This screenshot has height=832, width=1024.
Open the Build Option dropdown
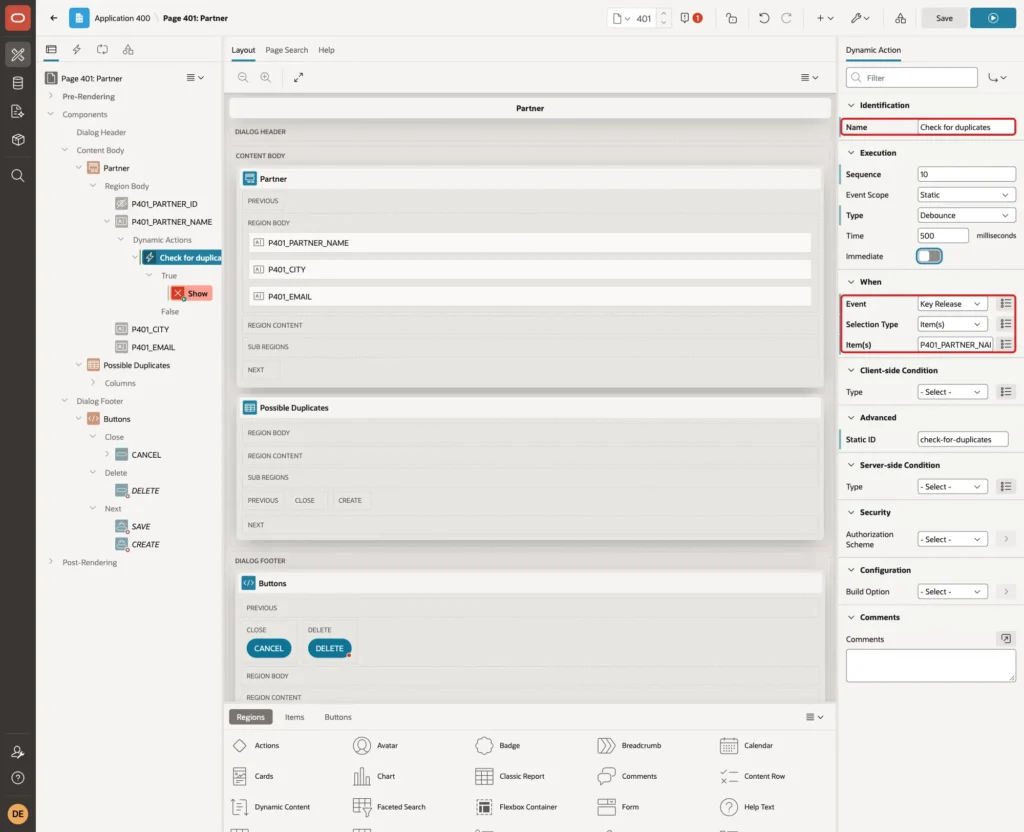click(x=952, y=592)
